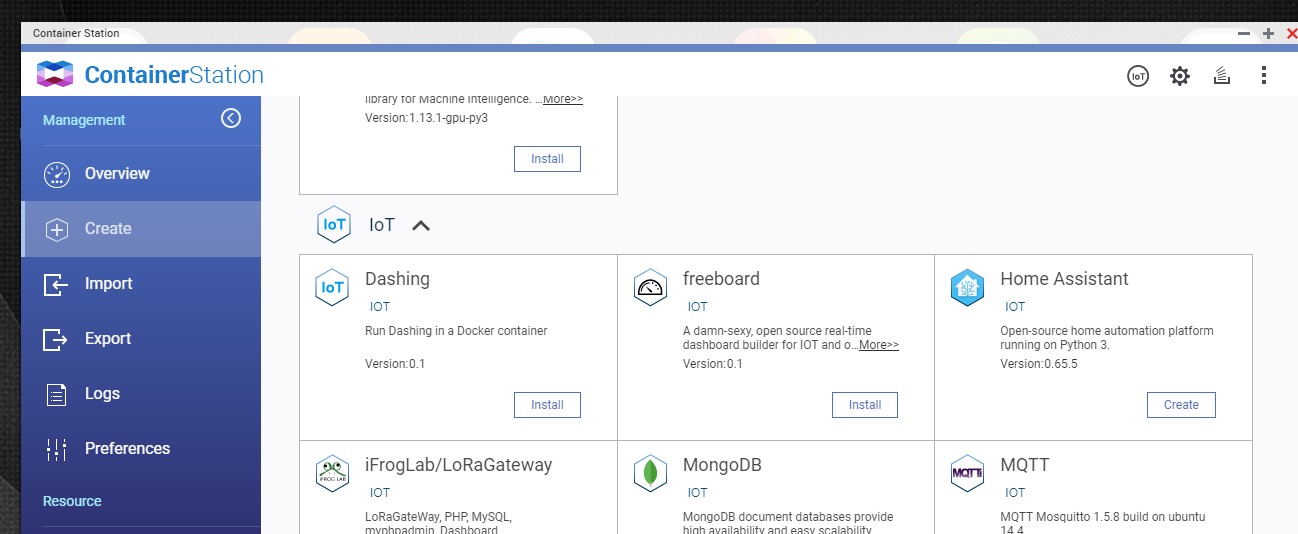This screenshot has height=534, width=1298.
Task: Close the Container Station window
Action: 1291,33
